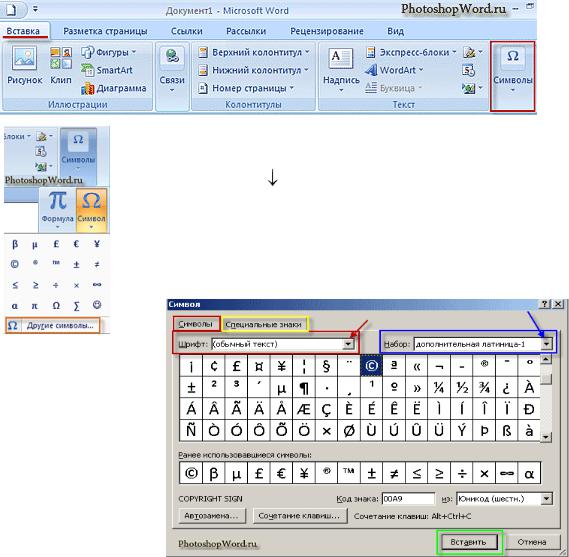The height and width of the screenshot is (557, 569).
Task: Click the Автозамена button
Action: point(212,516)
